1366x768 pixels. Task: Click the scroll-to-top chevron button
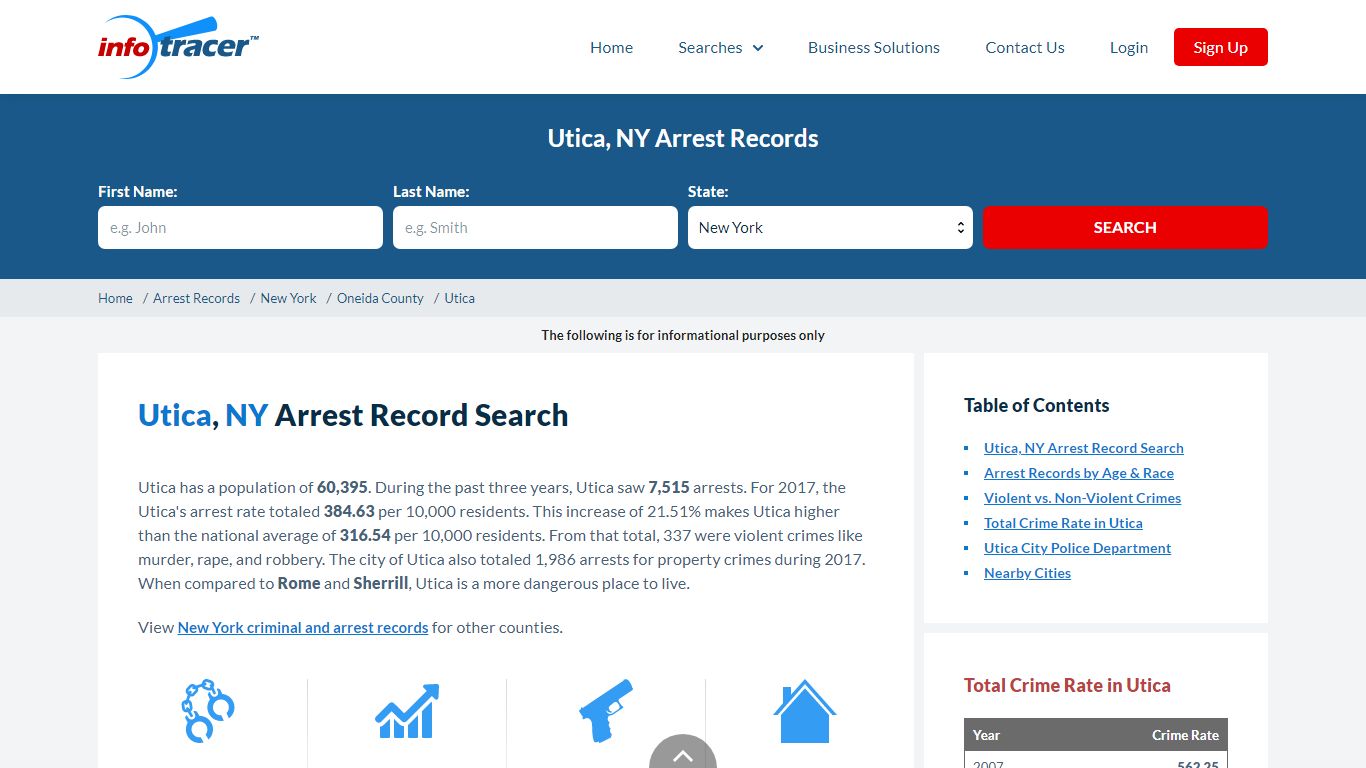[683, 753]
